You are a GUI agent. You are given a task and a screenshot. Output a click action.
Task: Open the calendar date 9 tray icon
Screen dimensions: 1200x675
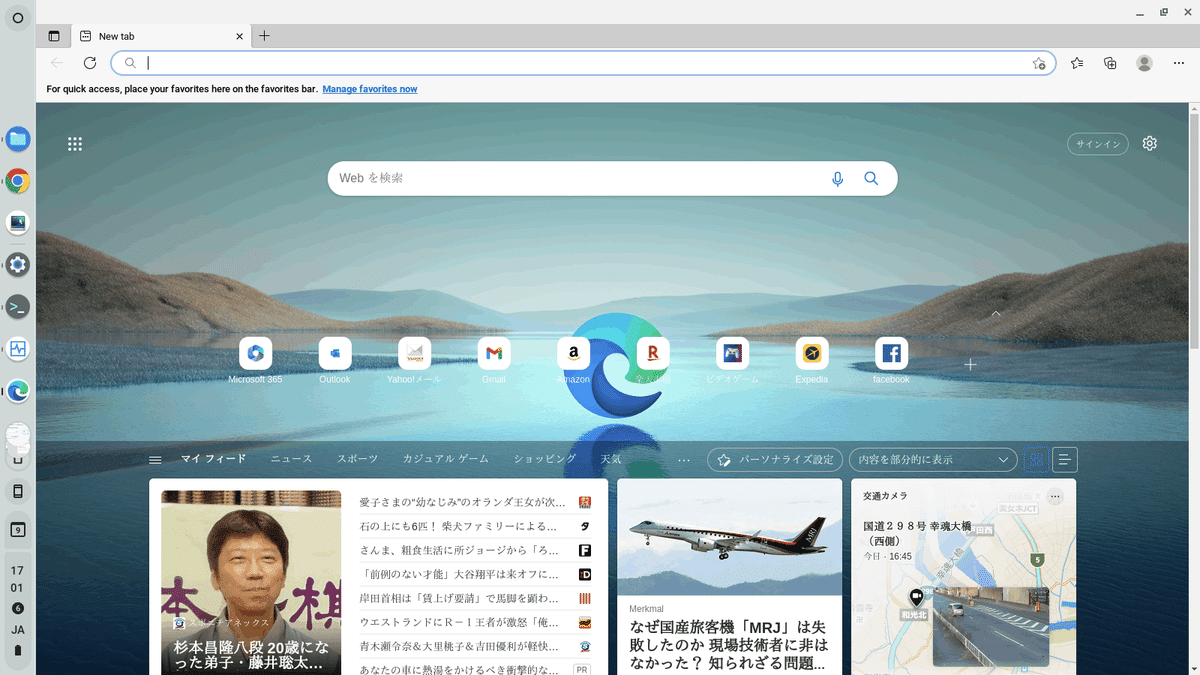(x=17, y=529)
